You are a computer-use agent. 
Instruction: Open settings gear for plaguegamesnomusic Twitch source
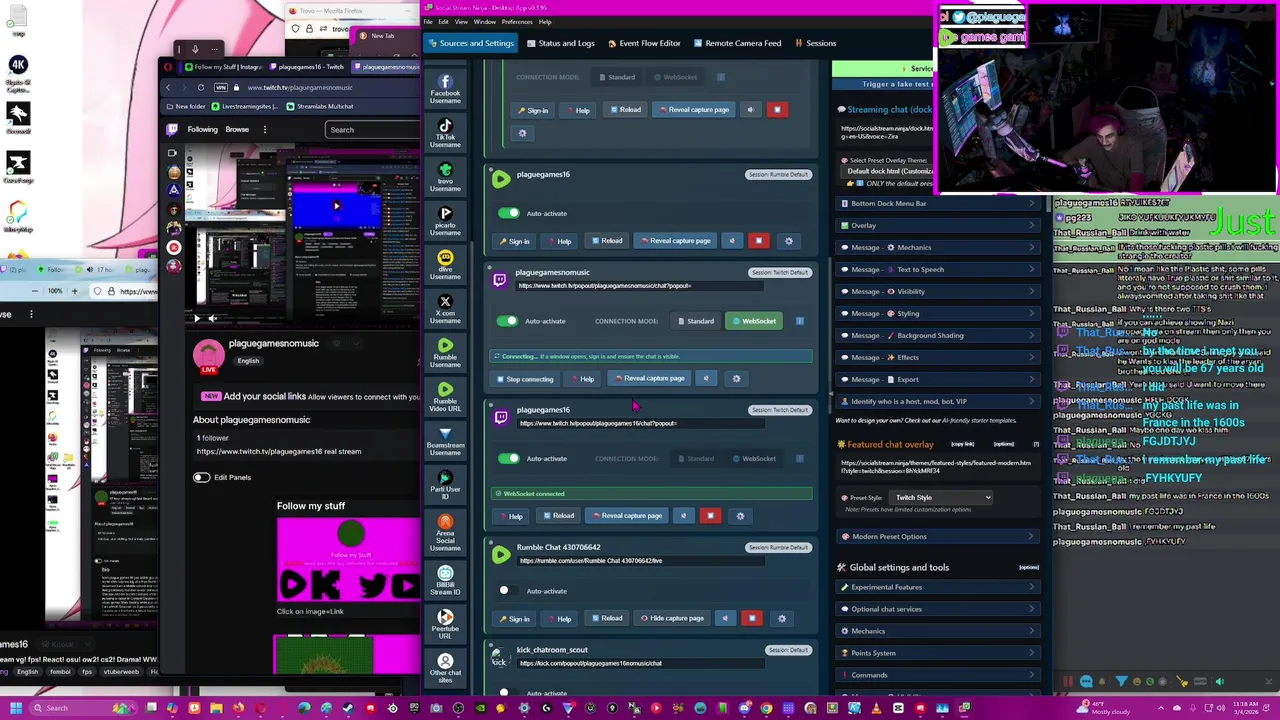coord(737,379)
